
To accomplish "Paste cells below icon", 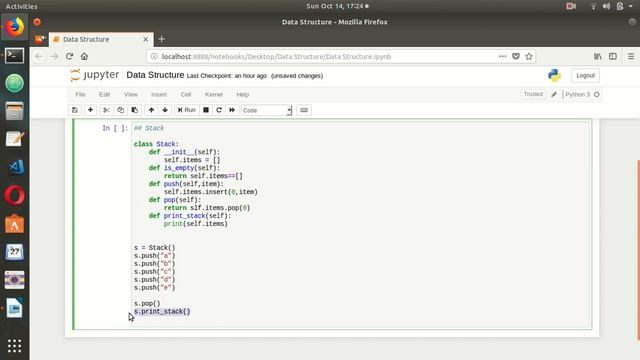I will (x=134, y=110).
